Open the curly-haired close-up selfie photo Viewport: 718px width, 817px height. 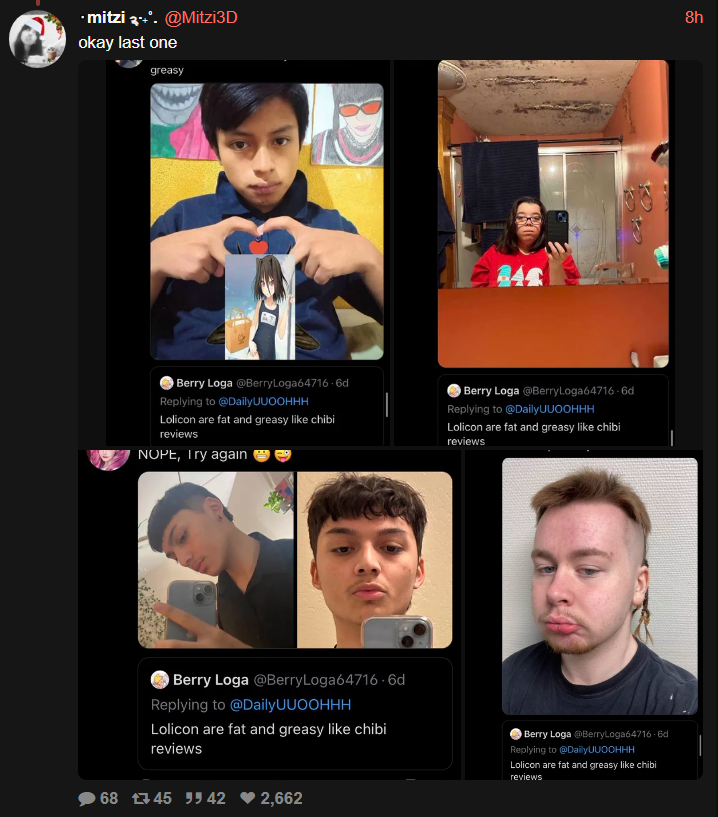(x=375, y=560)
